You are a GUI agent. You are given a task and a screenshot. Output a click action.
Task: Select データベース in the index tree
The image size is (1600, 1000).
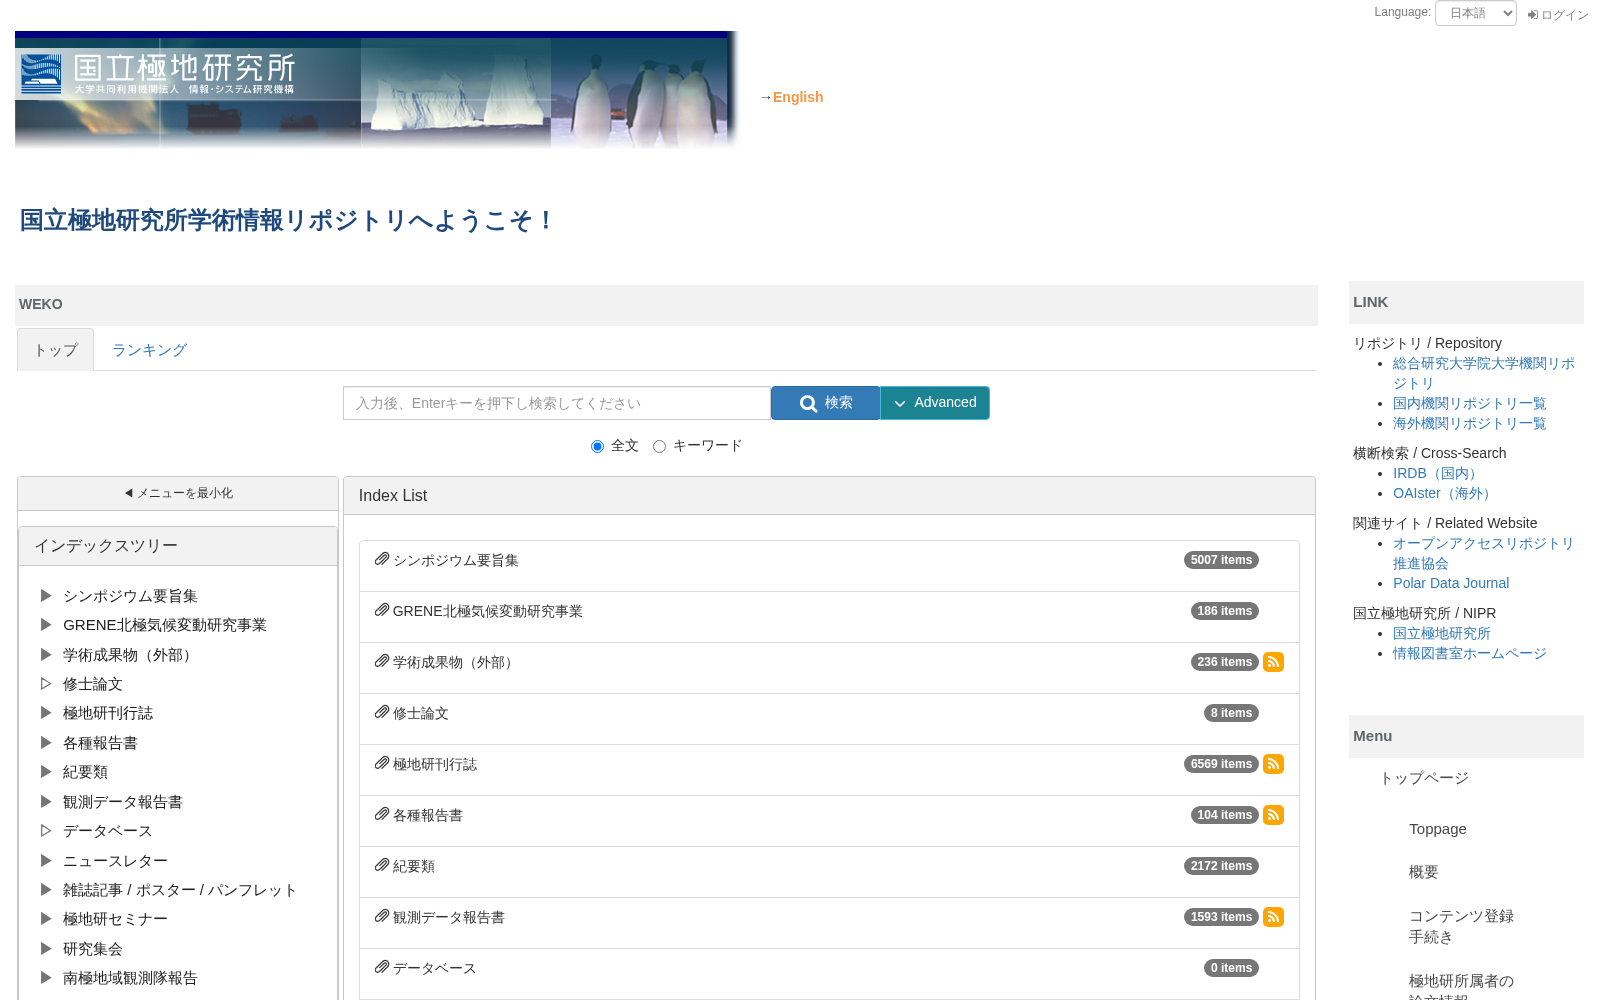108,831
